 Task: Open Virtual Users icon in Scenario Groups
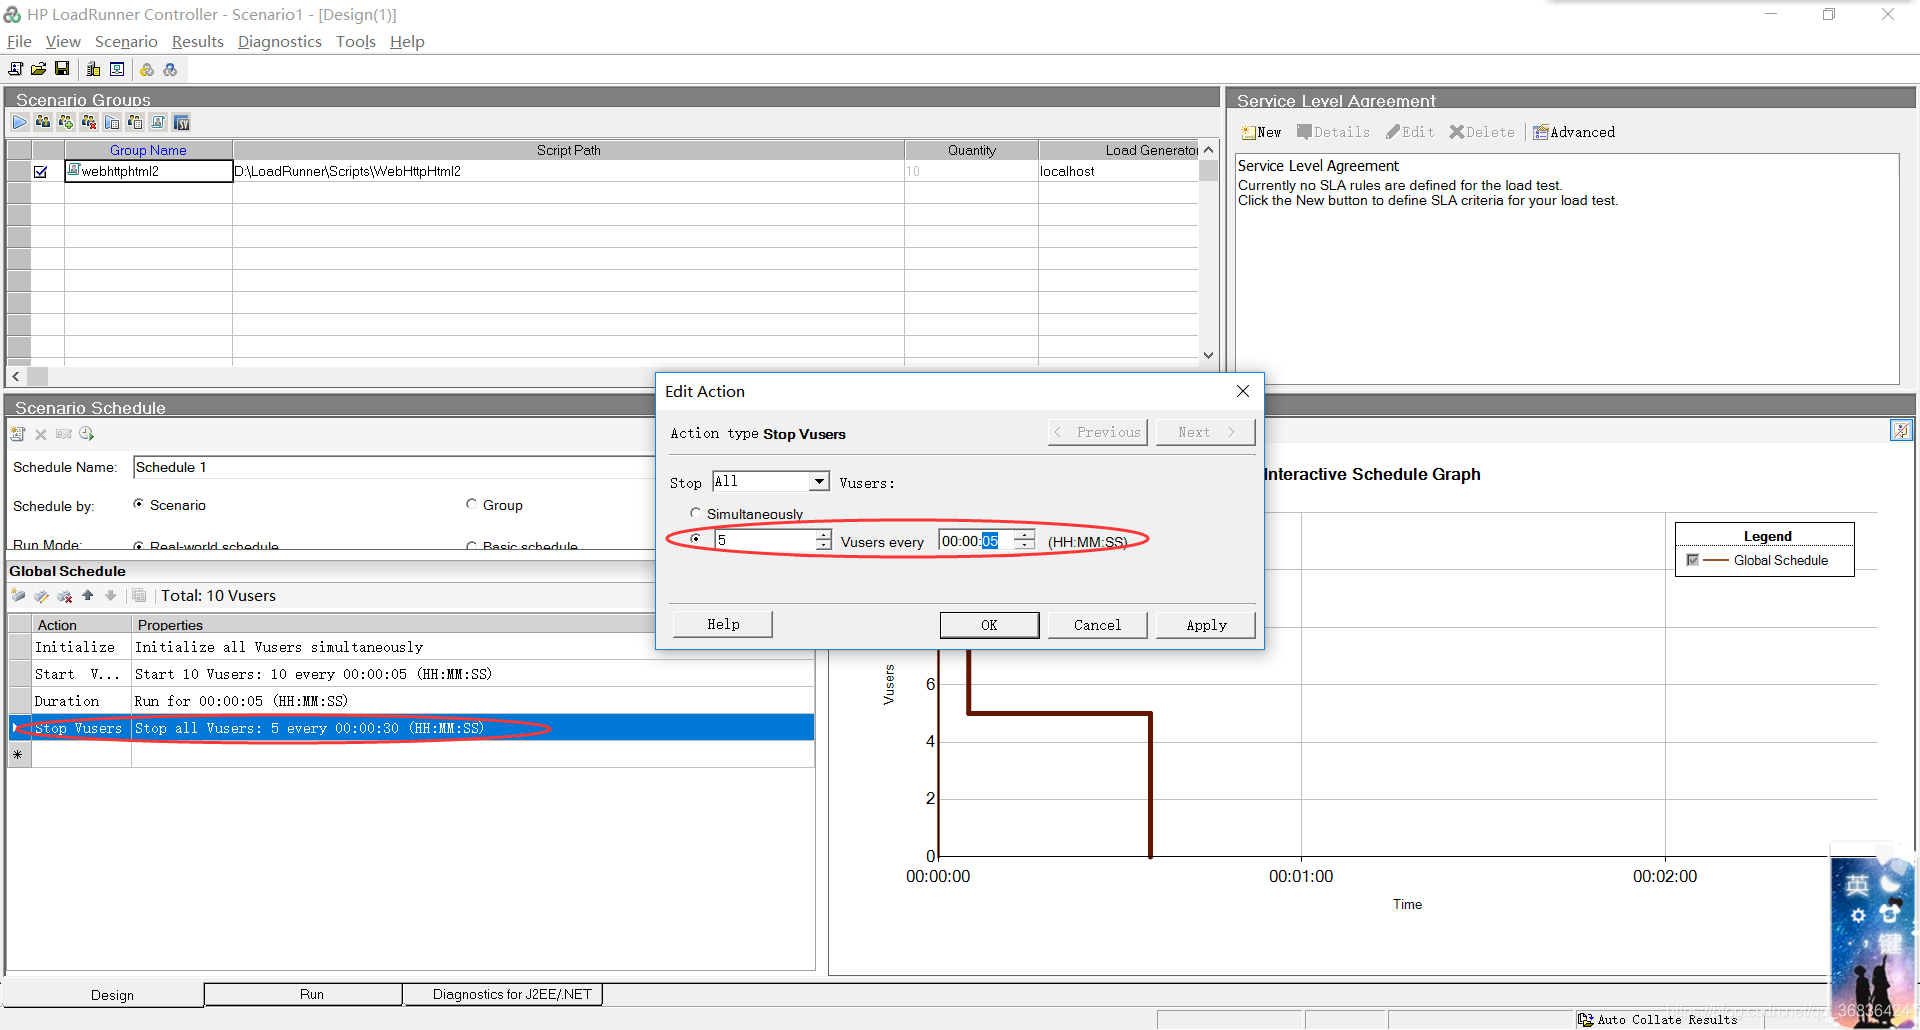pos(43,122)
